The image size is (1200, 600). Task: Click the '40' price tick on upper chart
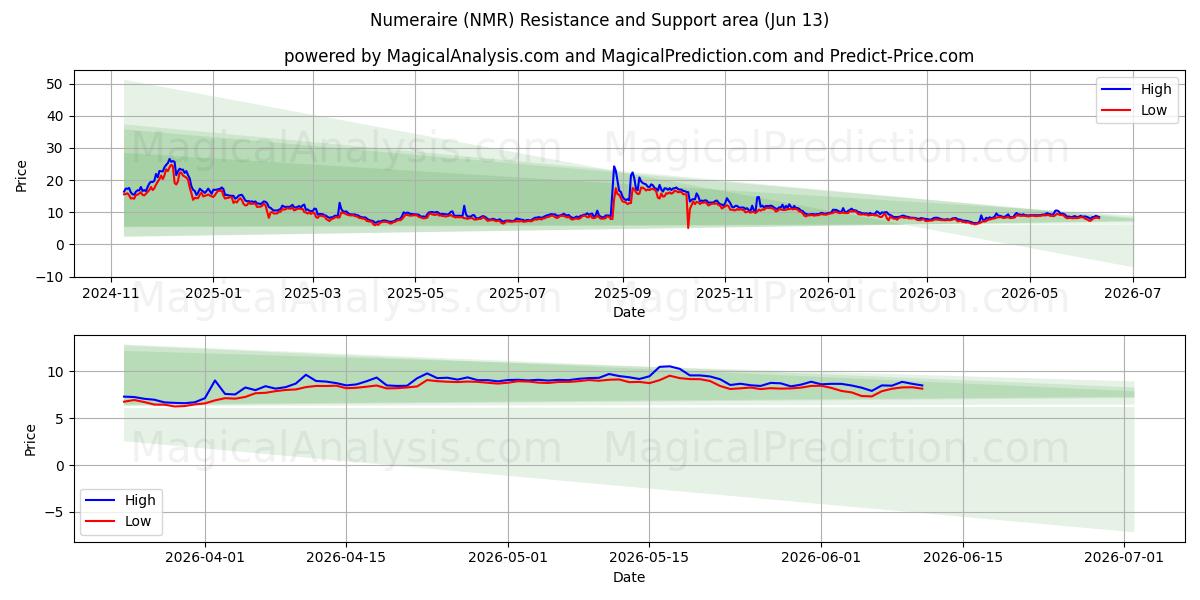(56, 116)
